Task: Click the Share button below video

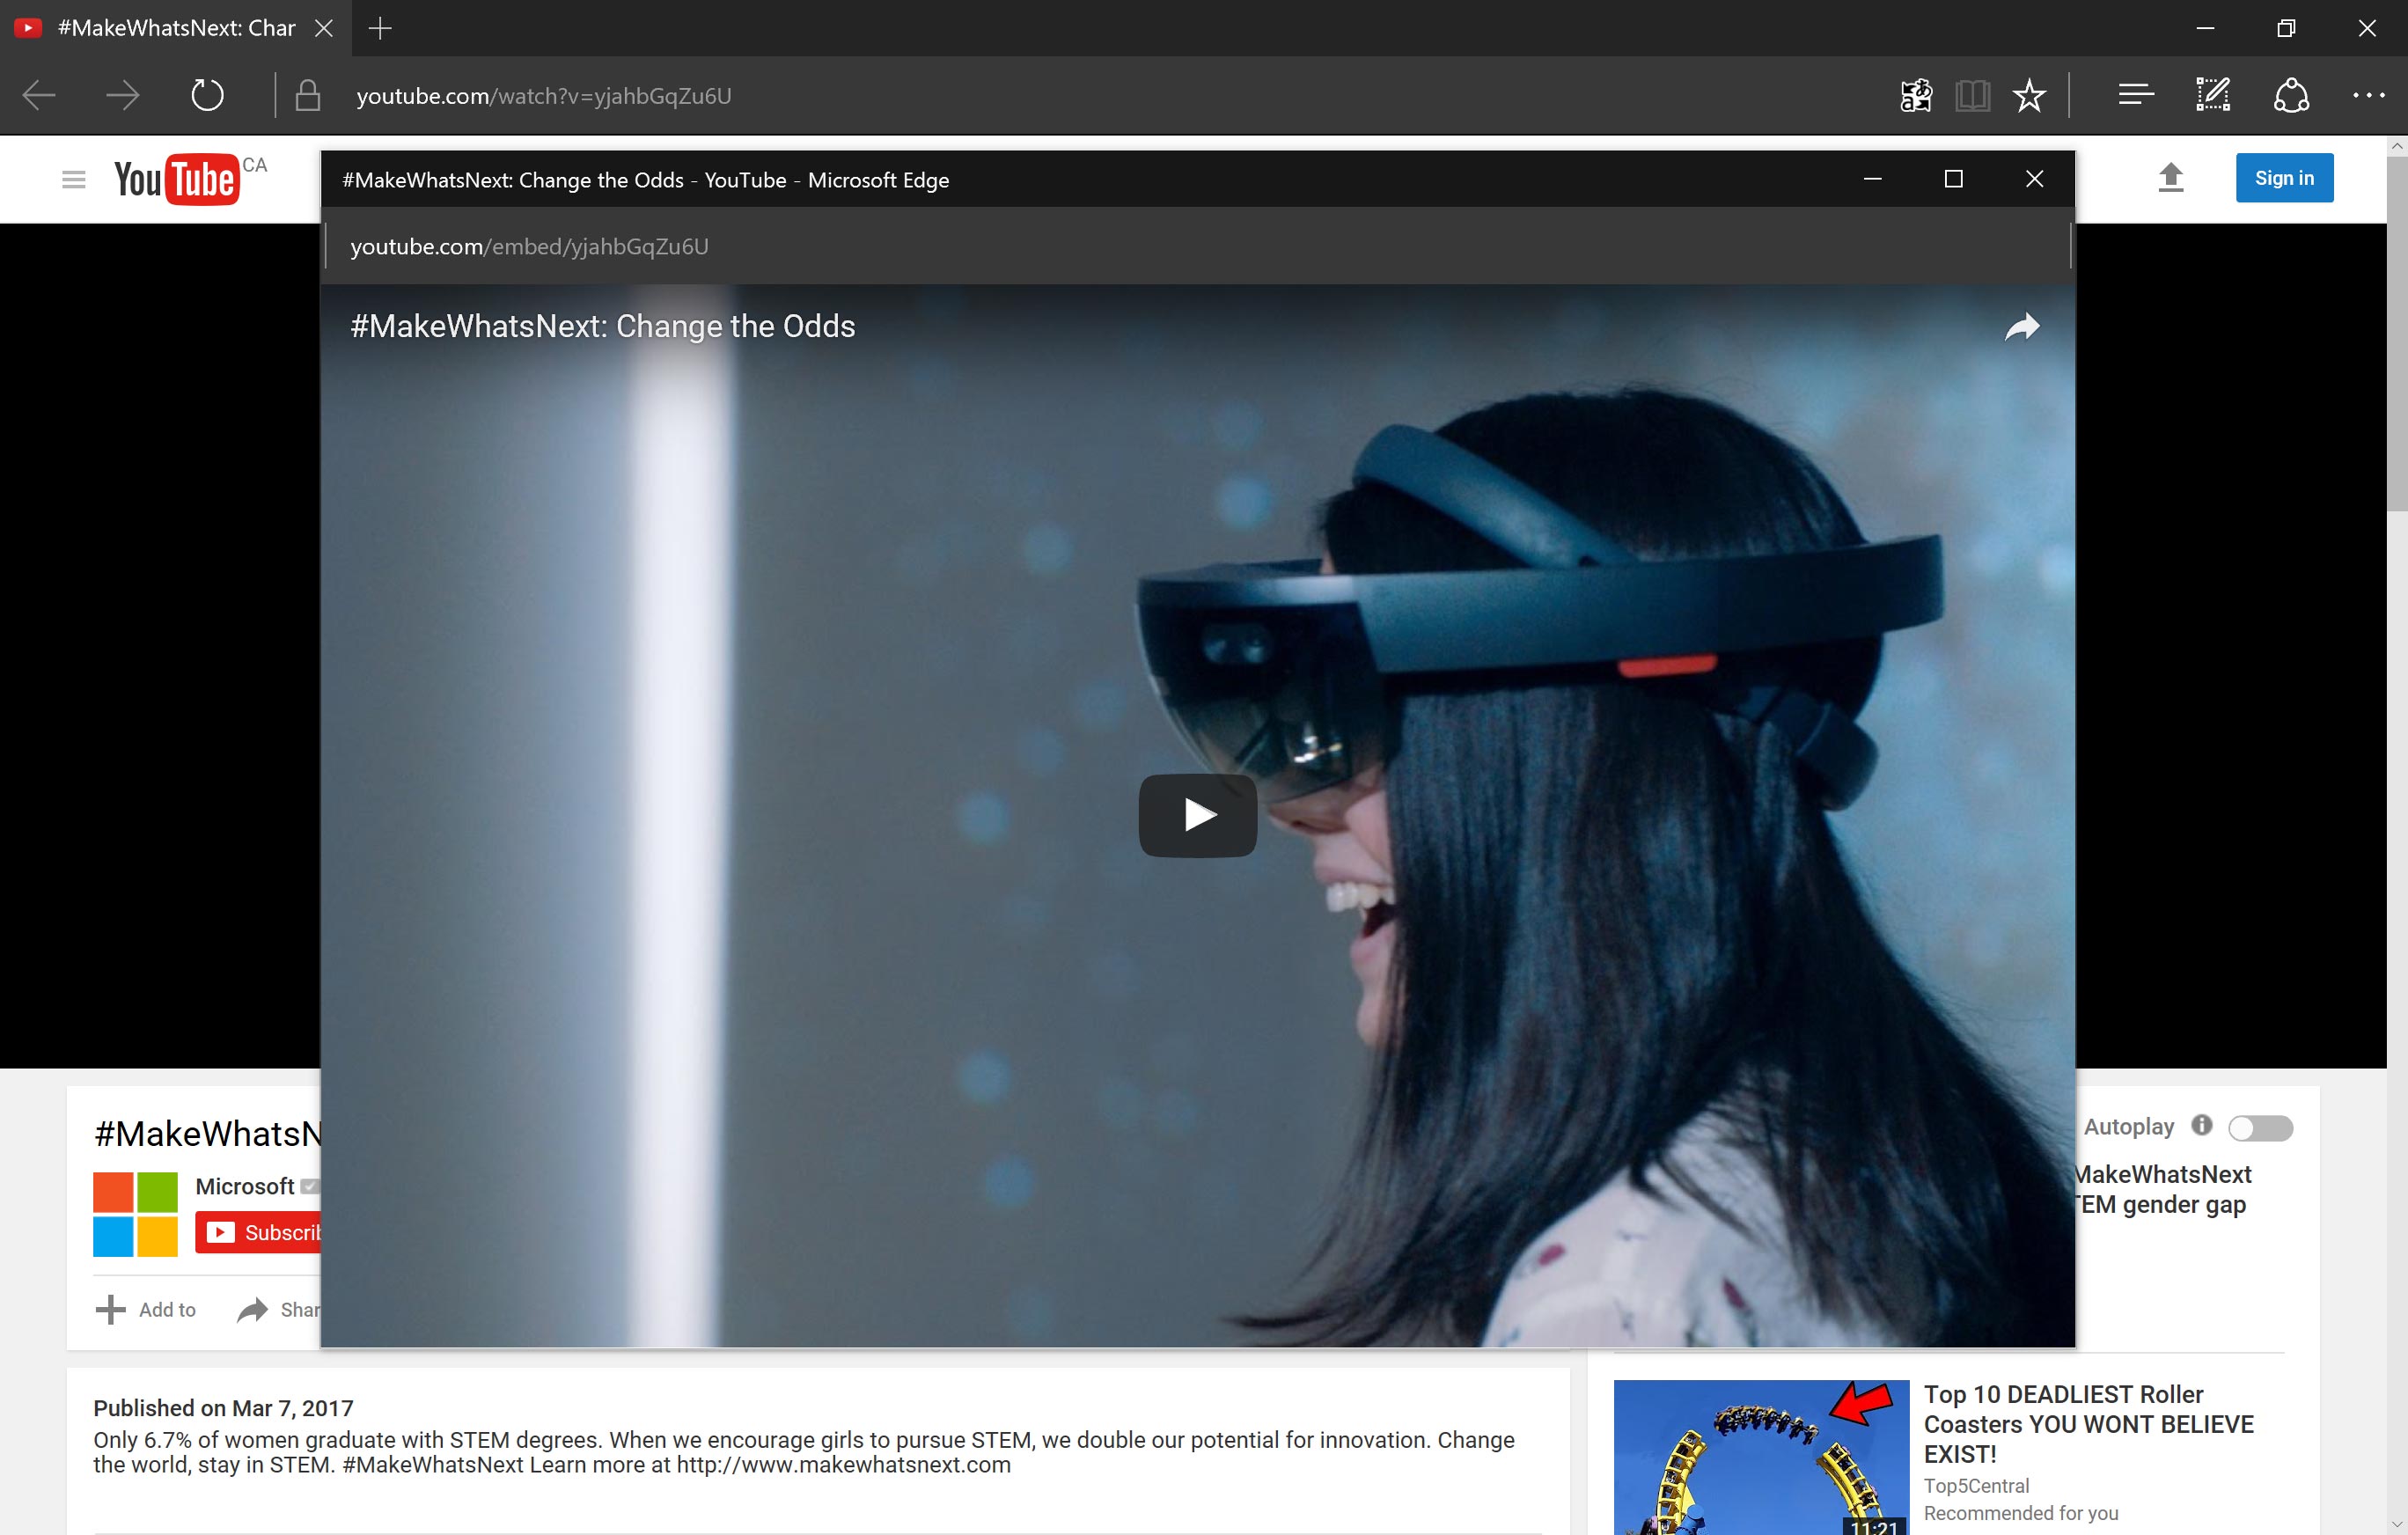Action: (x=278, y=1310)
